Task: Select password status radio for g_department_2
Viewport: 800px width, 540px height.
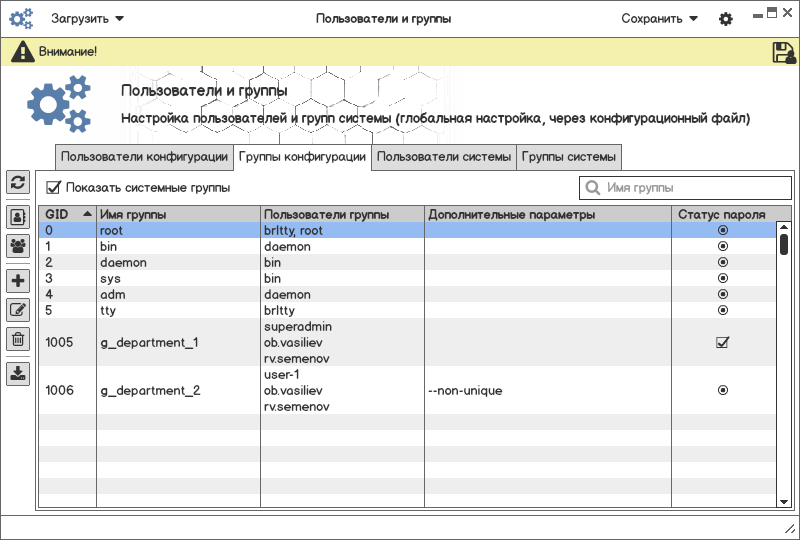Action: pos(722,390)
